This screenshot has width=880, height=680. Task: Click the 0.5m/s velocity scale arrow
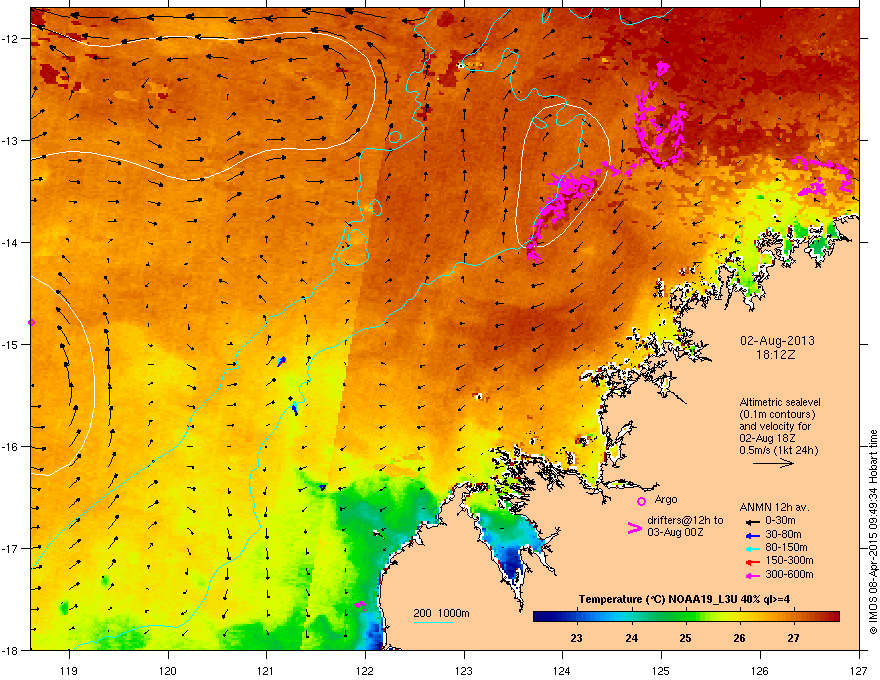coord(773,463)
